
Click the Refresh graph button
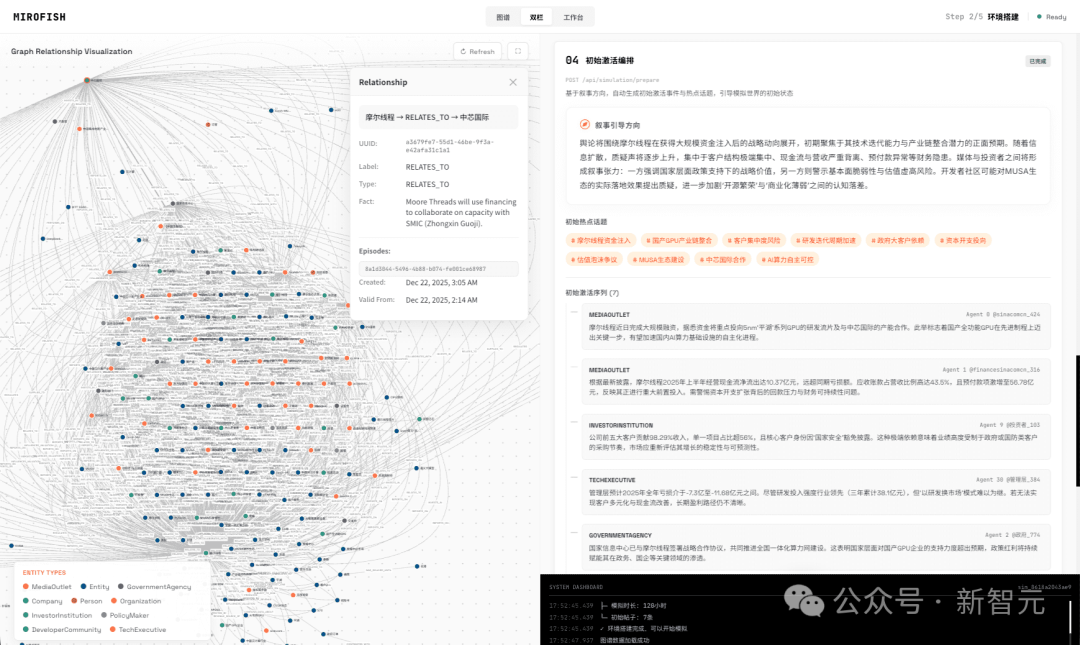tap(477, 51)
